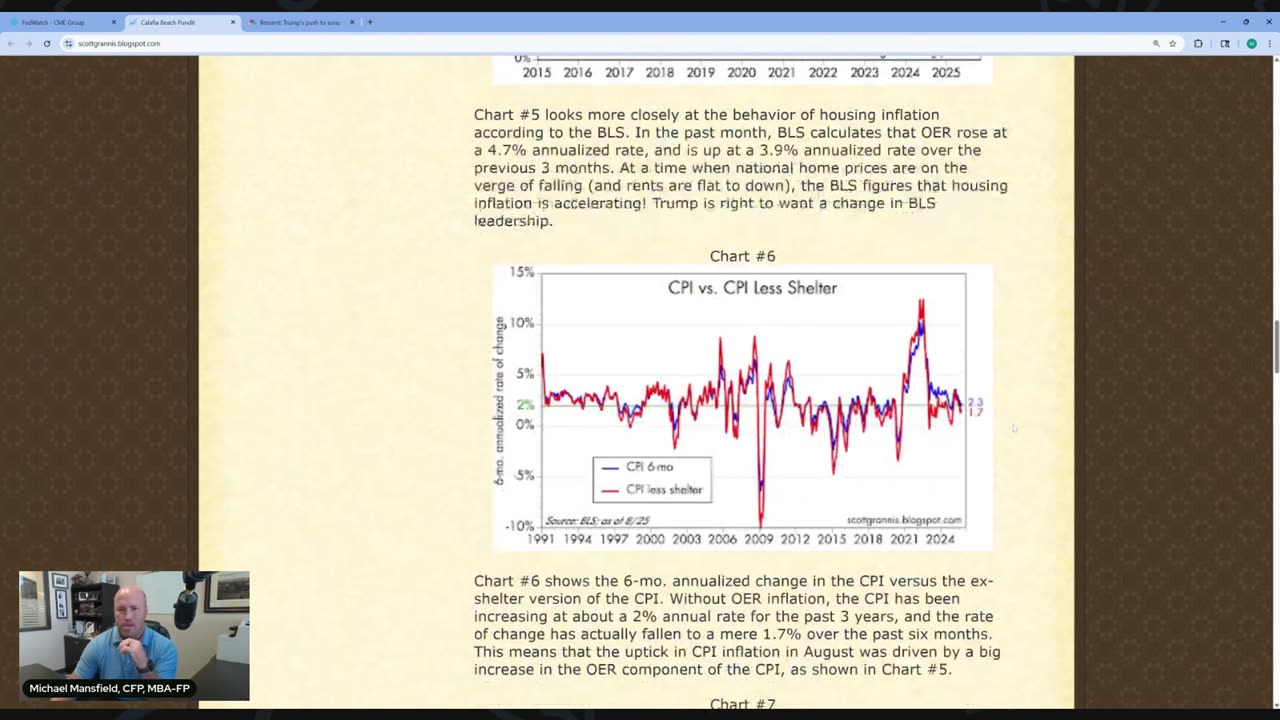Screen dimensions: 1280x720
Task: Expand the Chrome three-dot menu
Action: pyautogui.click(x=1268, y=44)
